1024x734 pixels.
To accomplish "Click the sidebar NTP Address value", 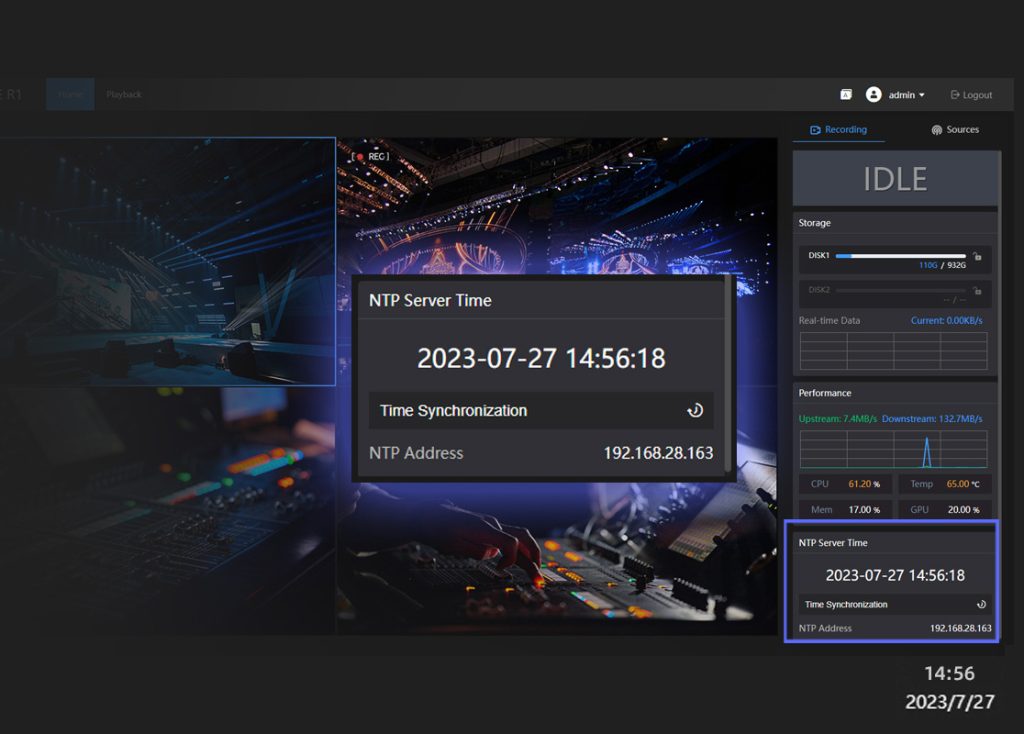I will pyautogui.click(x=960, y=628).
